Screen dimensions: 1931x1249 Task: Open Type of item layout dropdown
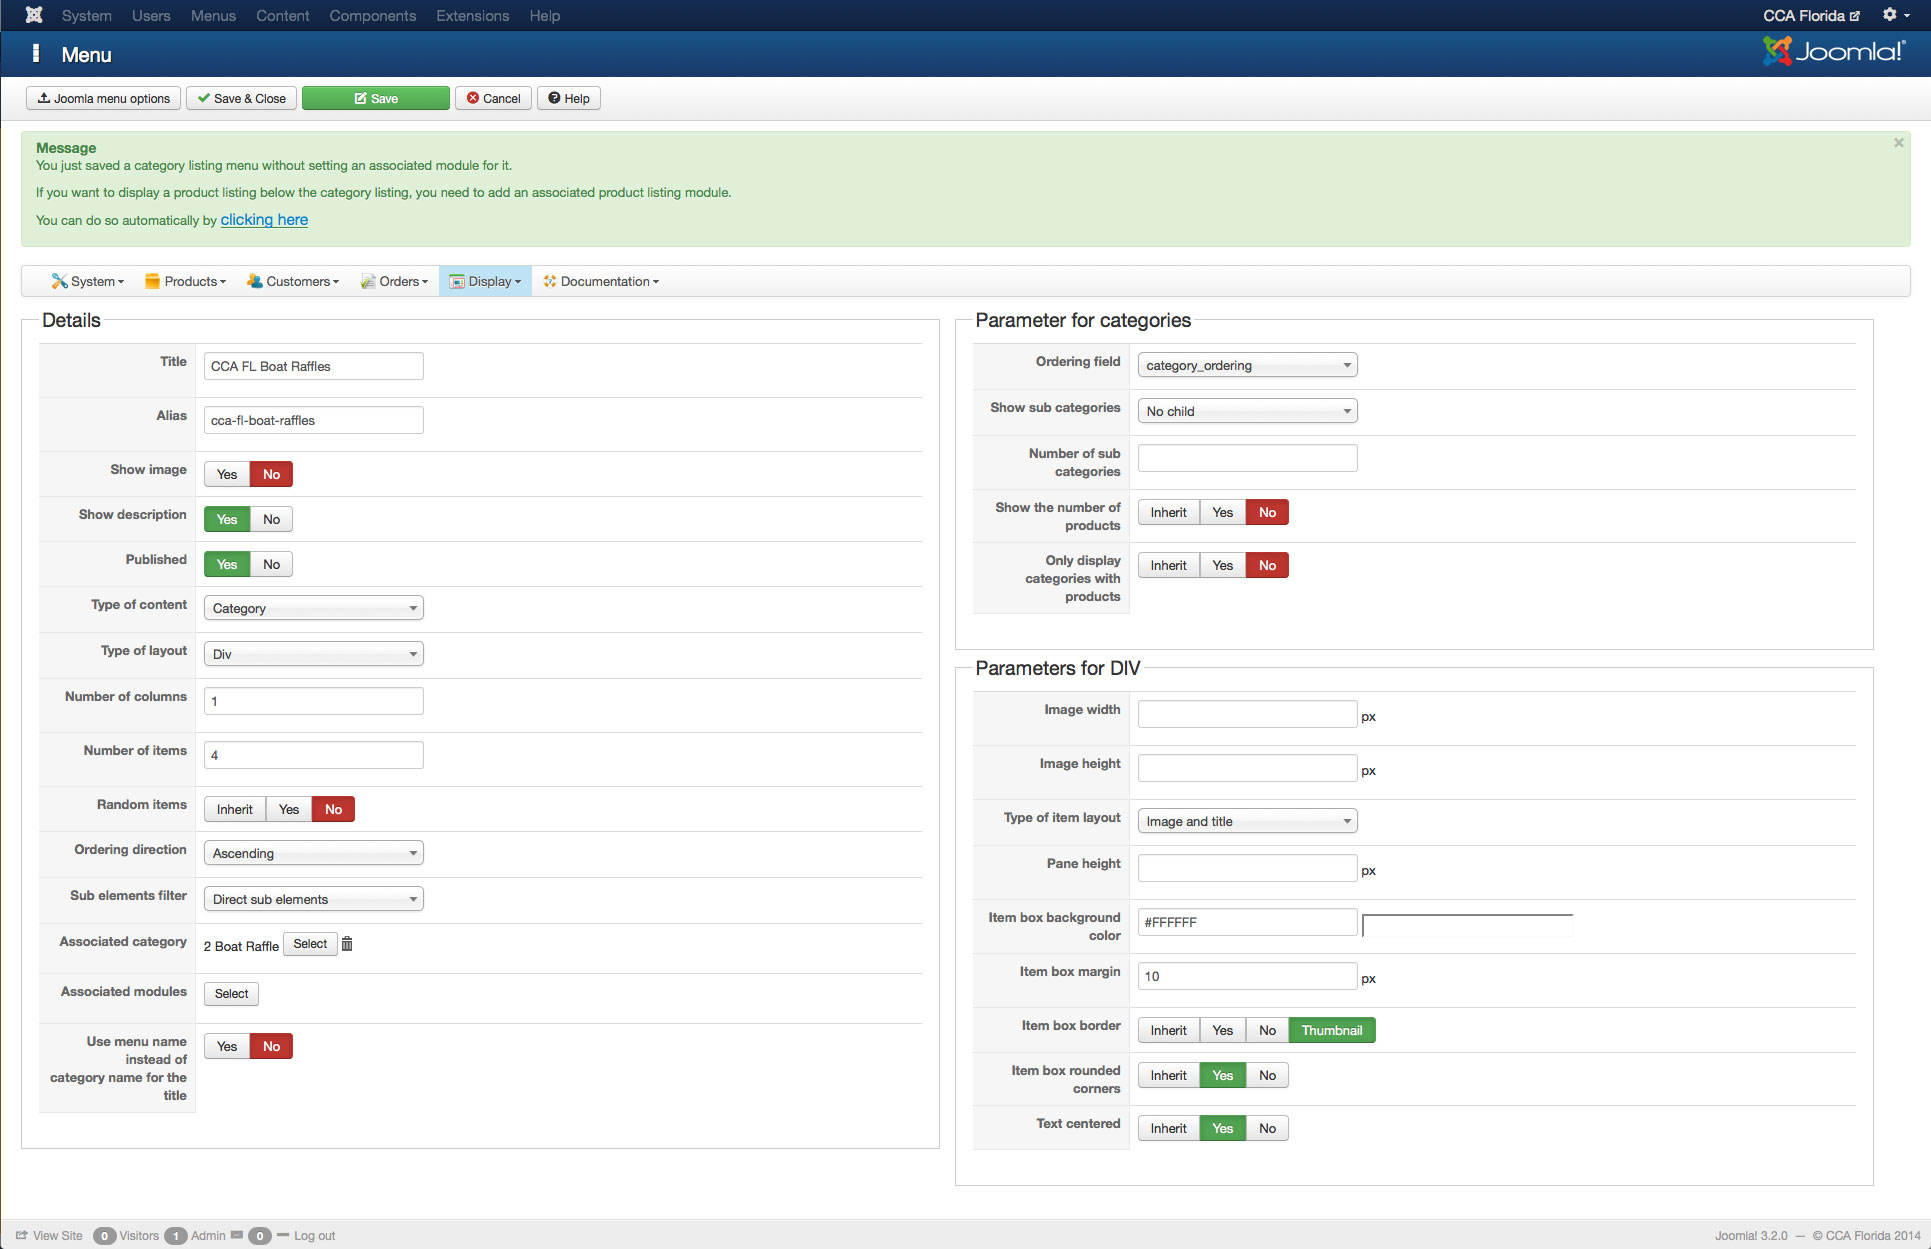pos(1247,821)
